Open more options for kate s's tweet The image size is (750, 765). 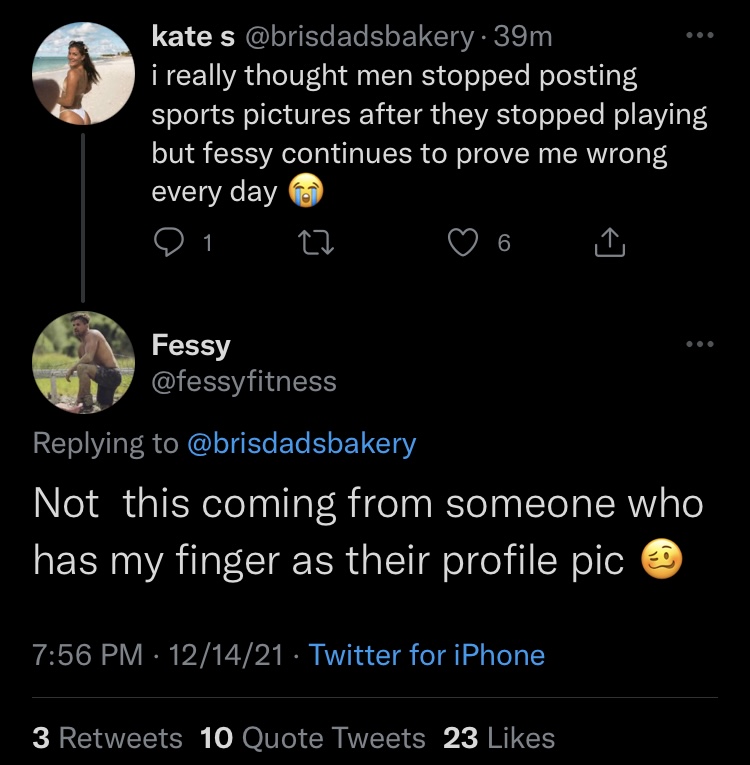(700, 35)
